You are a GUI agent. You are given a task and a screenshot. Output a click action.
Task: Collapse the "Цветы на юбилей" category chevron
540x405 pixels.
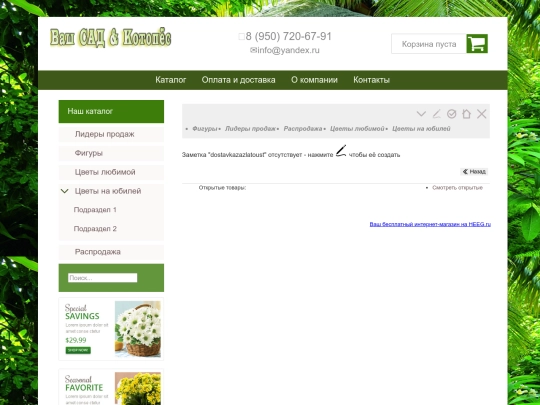pos(64,191)
